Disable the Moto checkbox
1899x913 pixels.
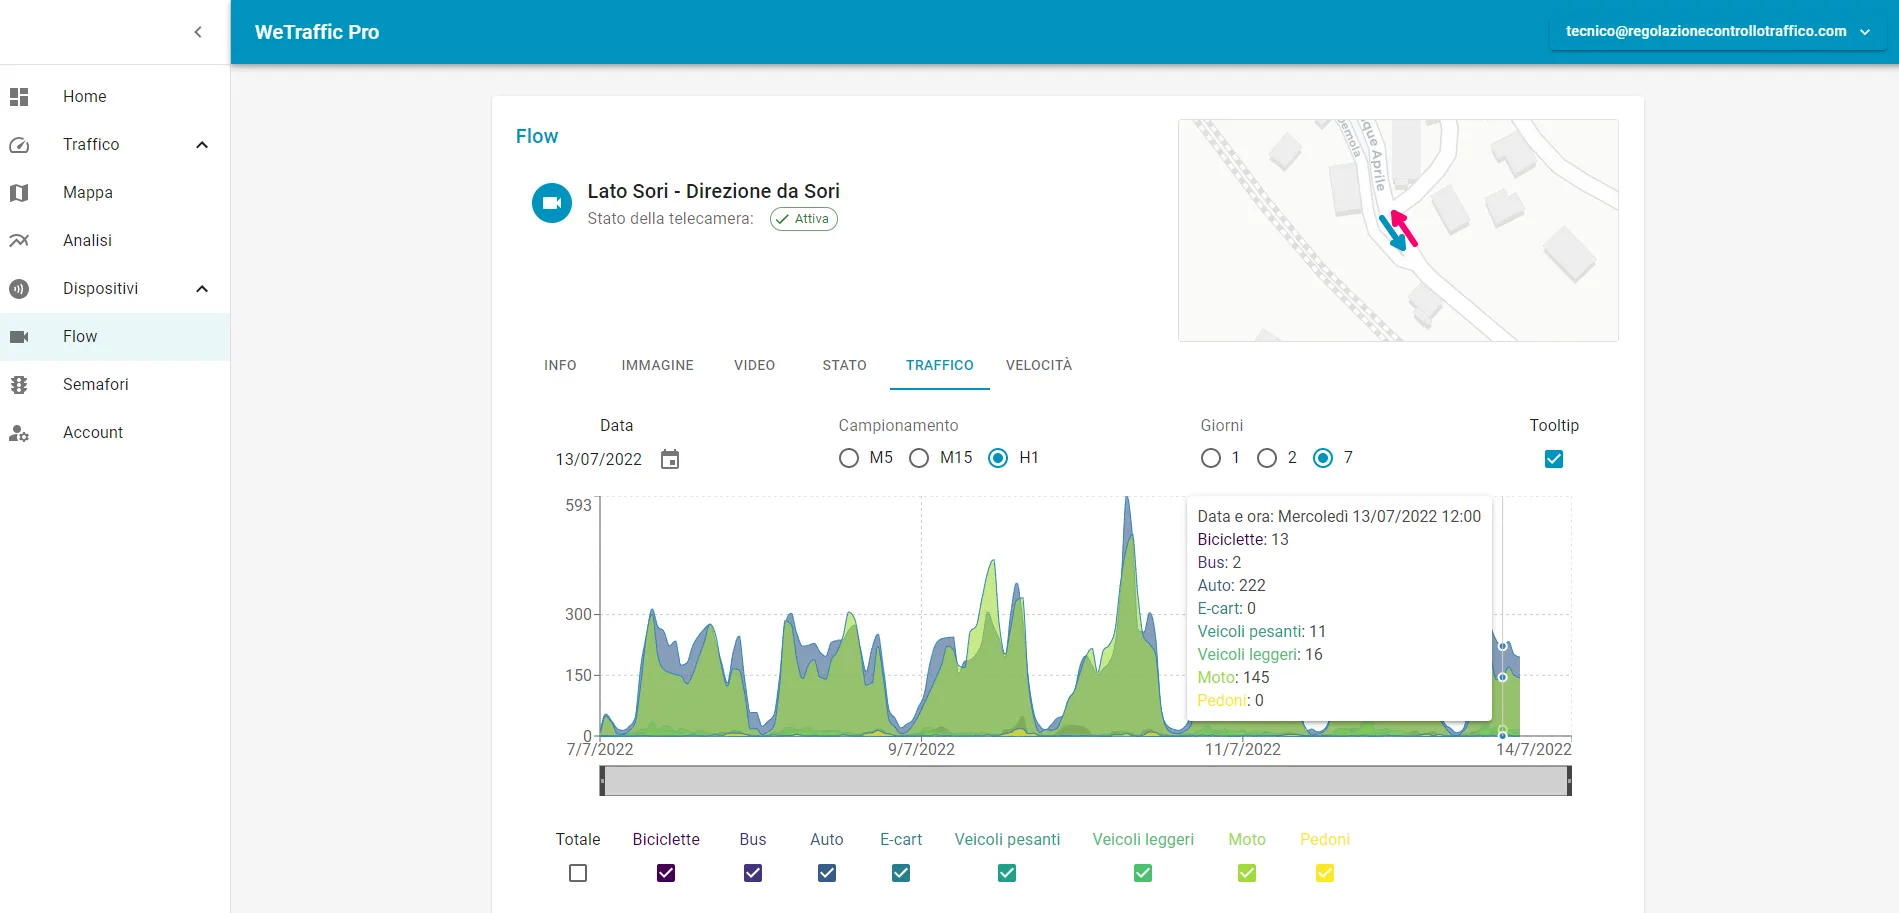[1246, 873]
